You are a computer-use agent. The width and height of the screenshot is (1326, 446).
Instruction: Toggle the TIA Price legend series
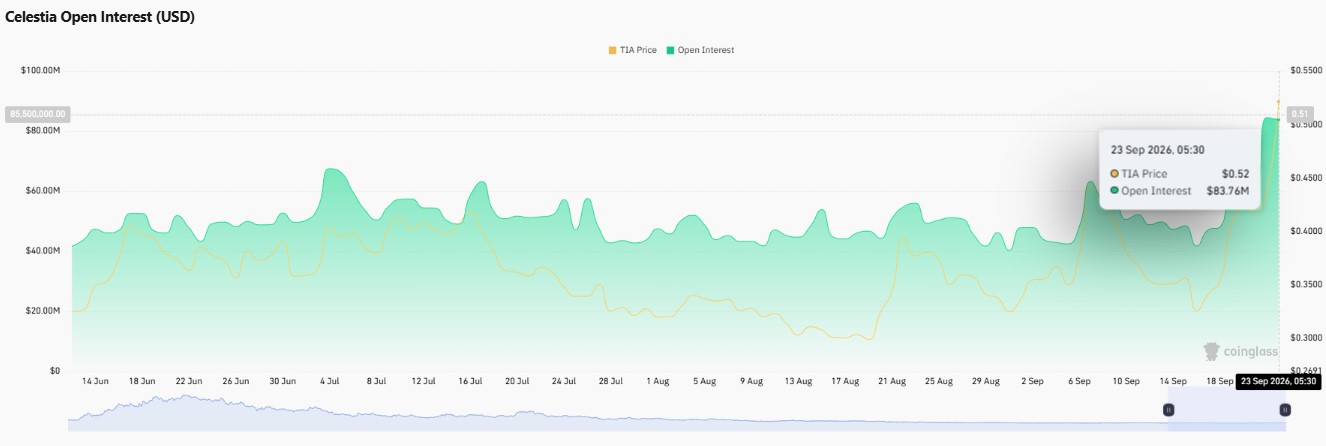pos(632,50)
